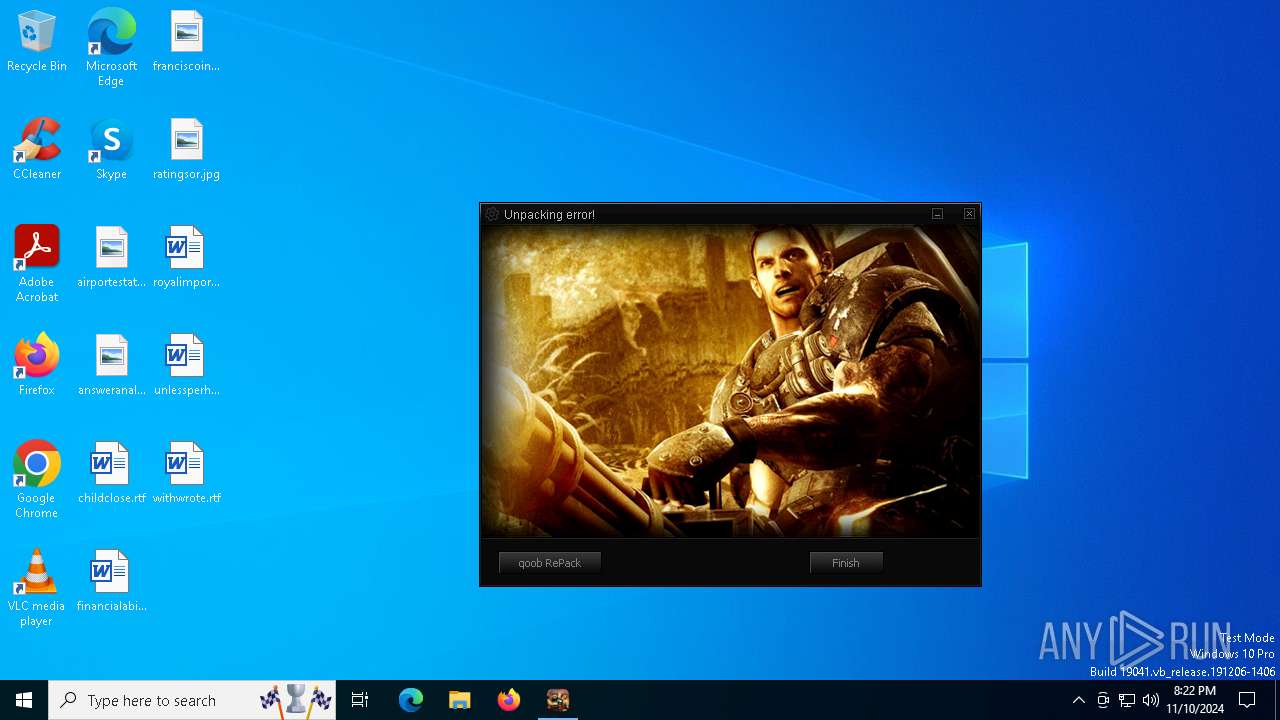Select the withwrote.rtf document

point(186,474)
